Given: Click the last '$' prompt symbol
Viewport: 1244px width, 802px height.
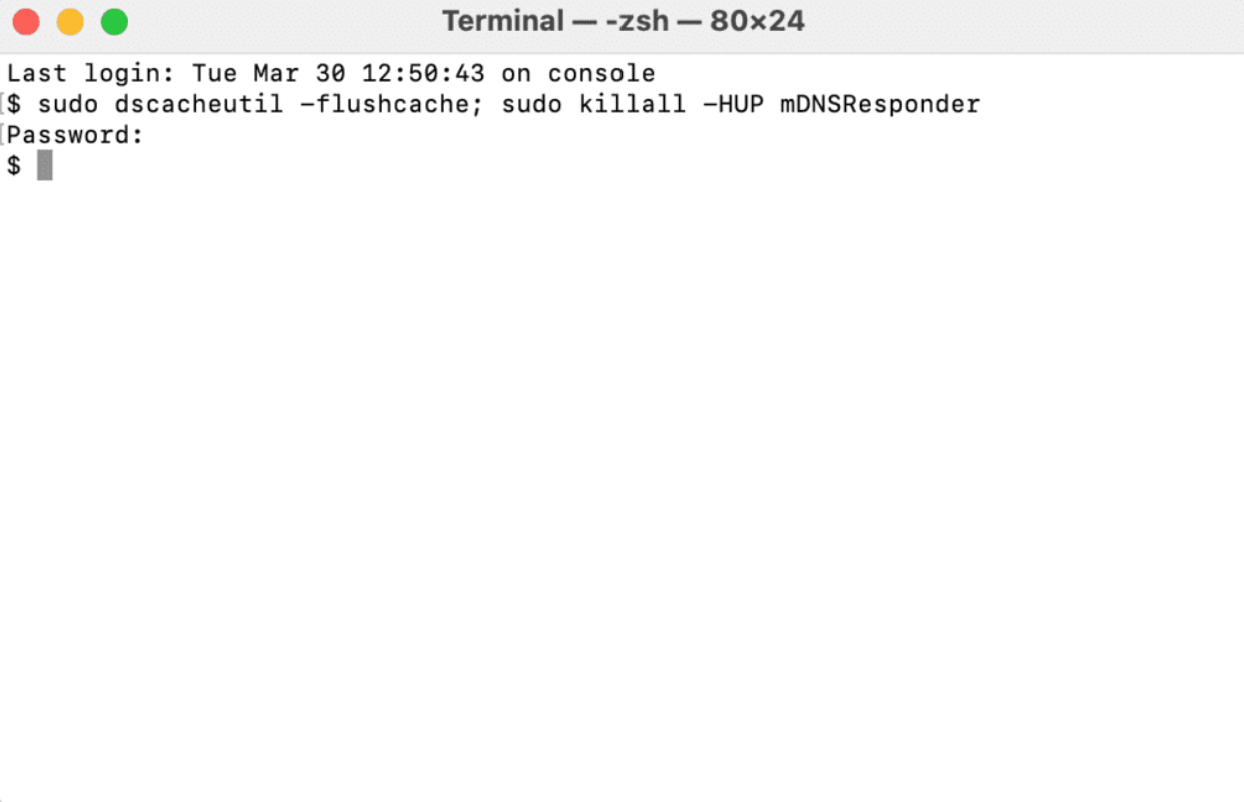Looking at the screenshot, I should coord(14,166).
